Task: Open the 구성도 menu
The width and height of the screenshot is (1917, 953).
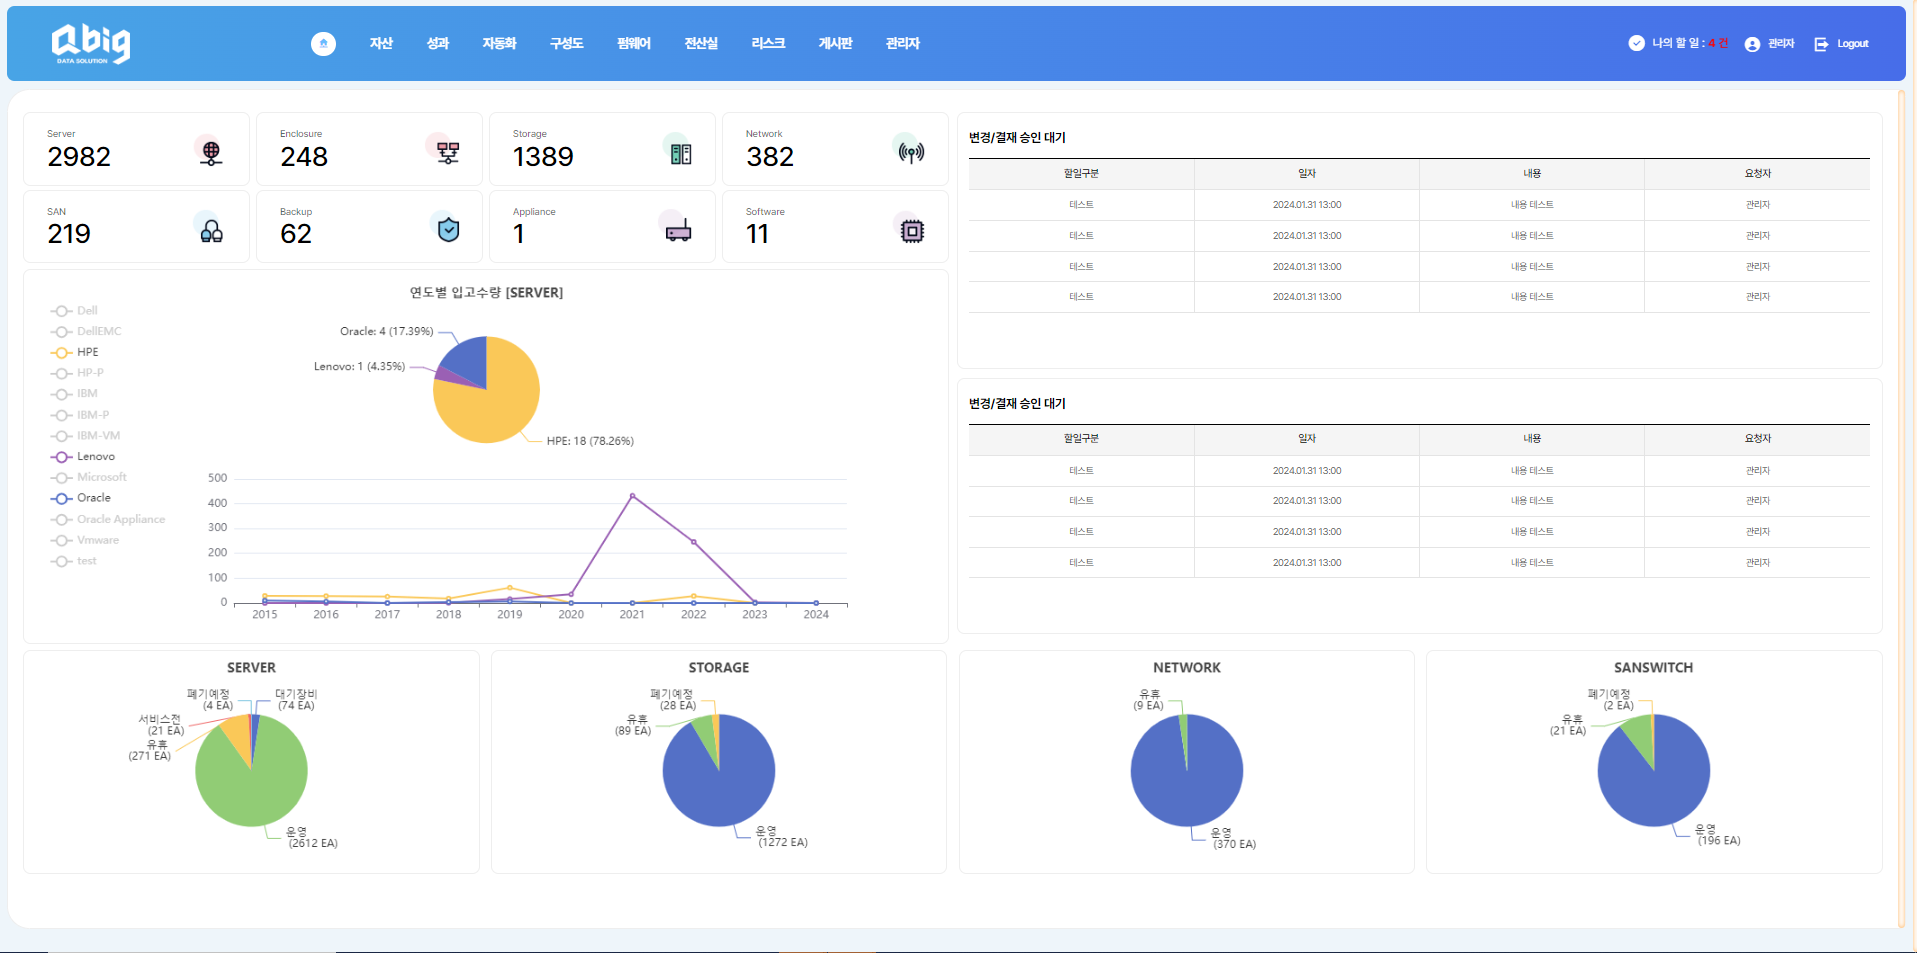Action: 566,43
